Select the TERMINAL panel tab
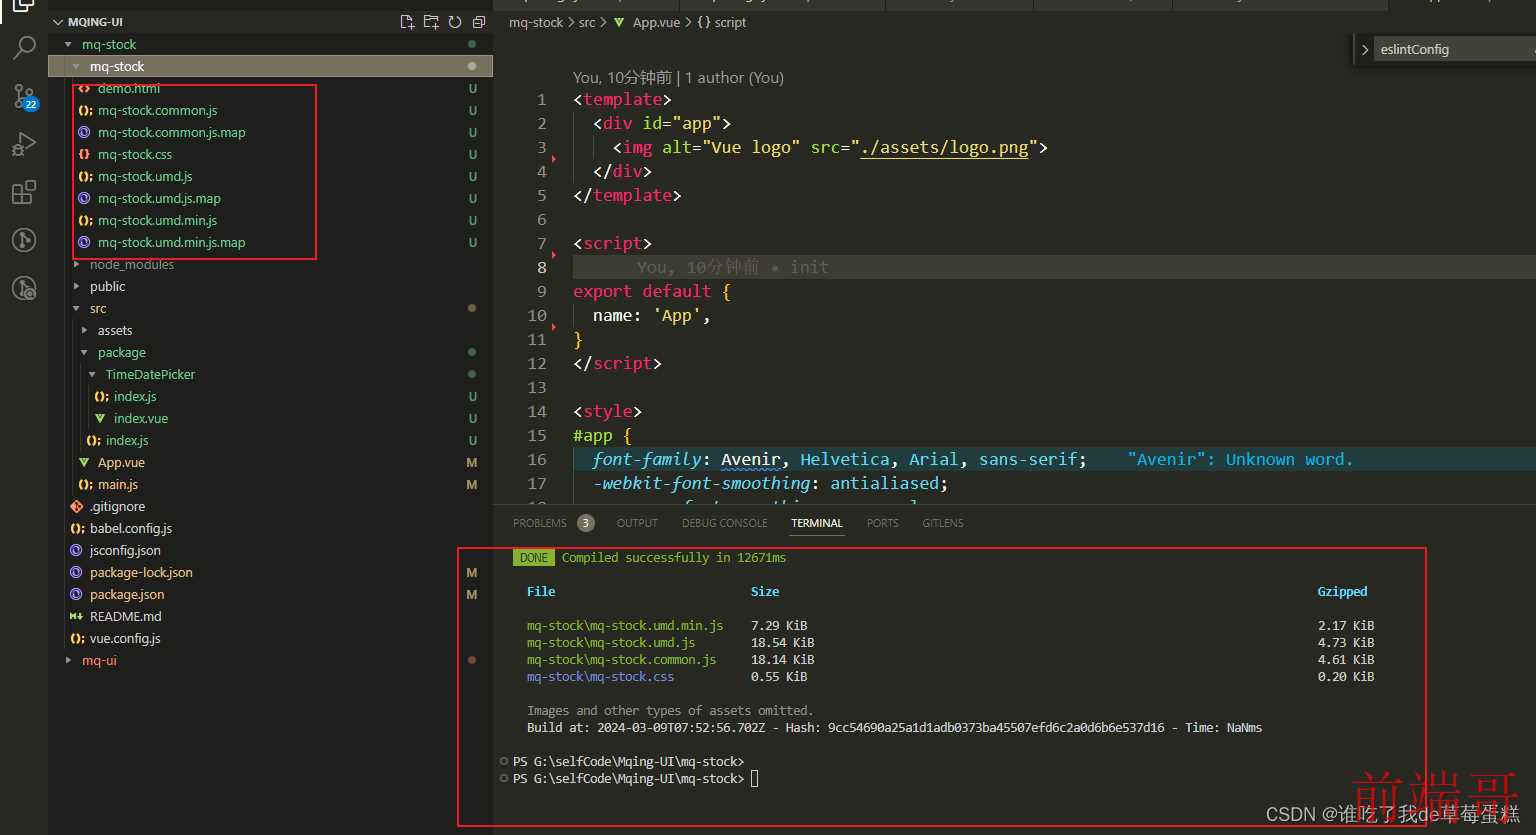This screenshot has height=835, width=1536. click(x=817, y=523)
